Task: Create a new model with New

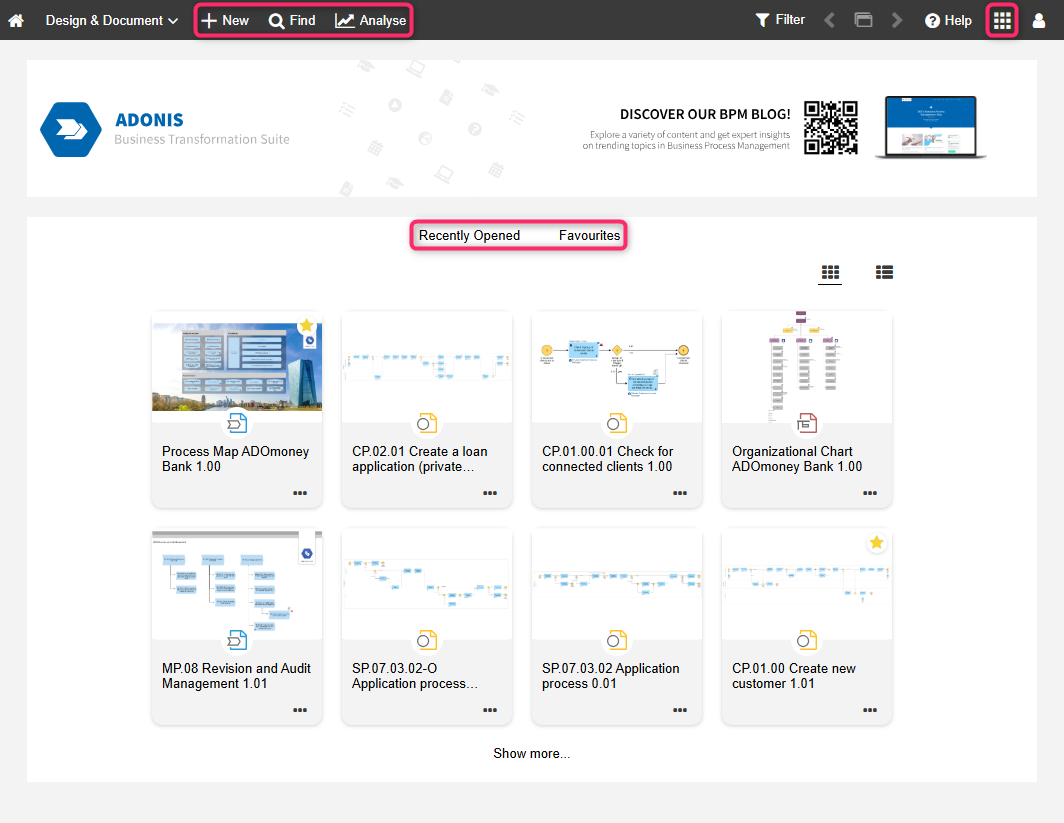Action: [224, 20]
